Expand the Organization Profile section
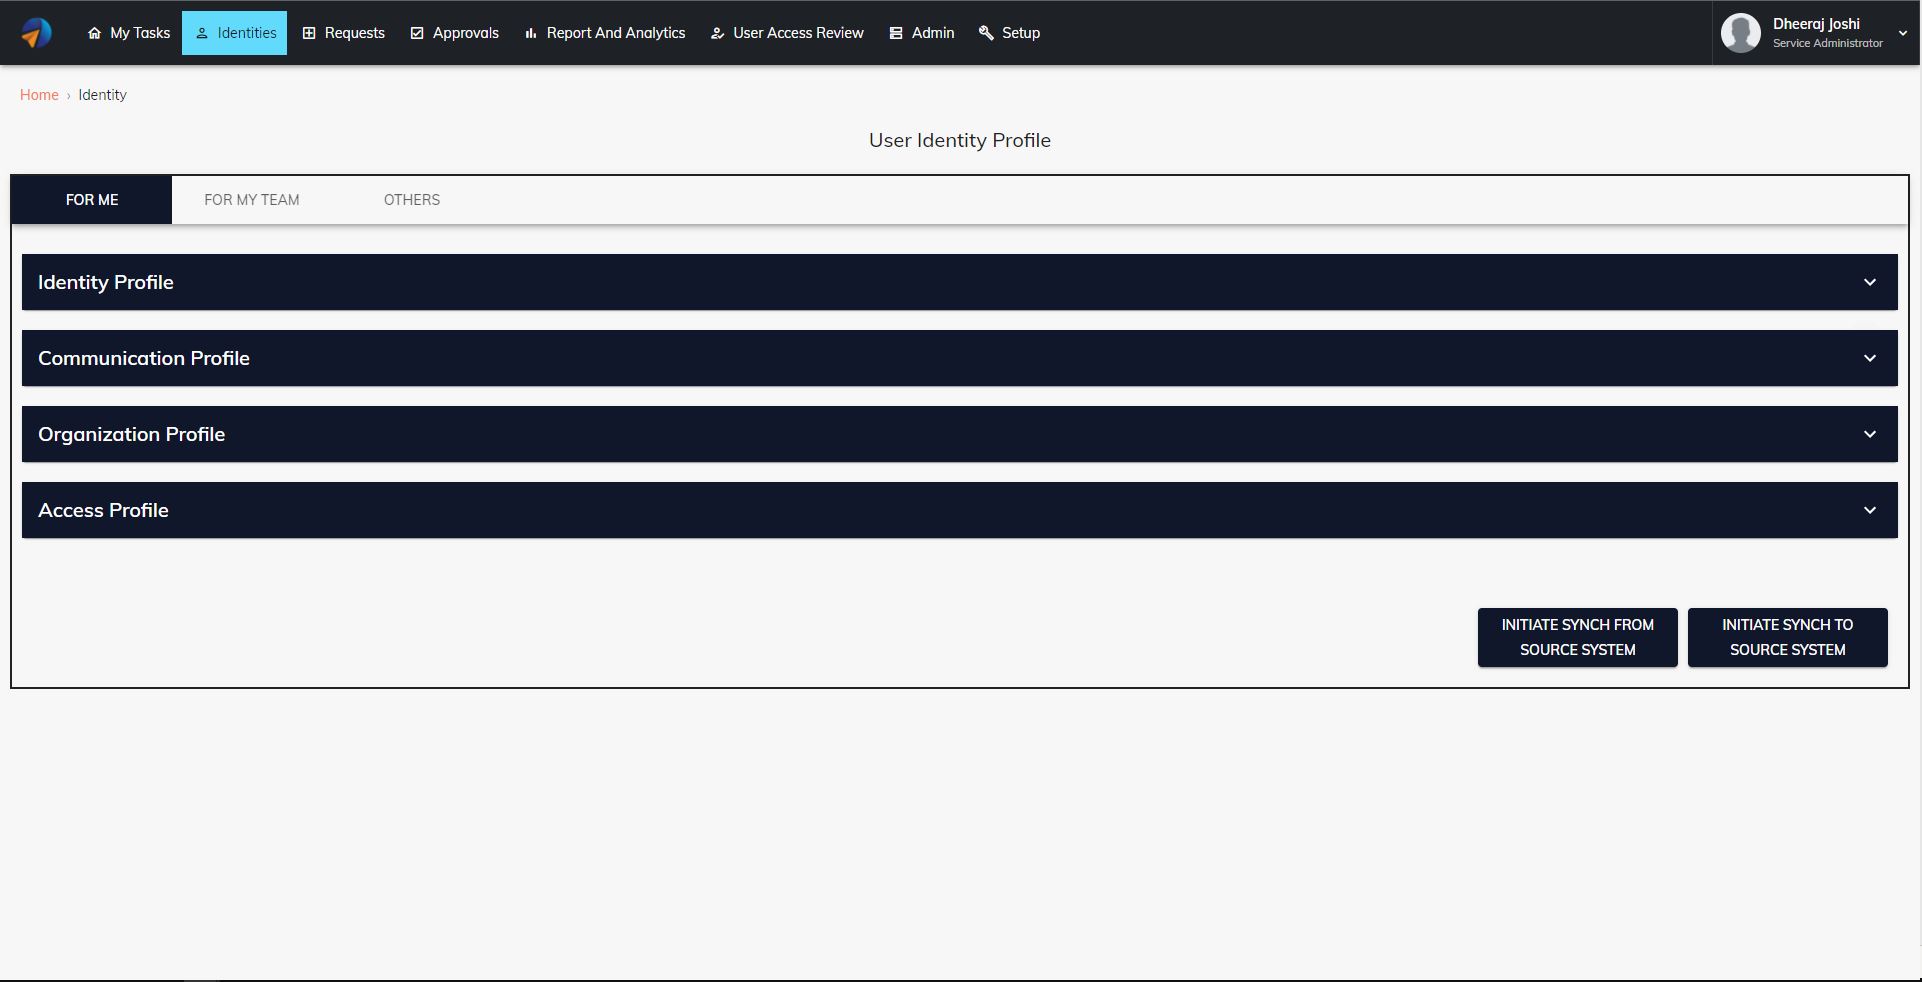The image size is (1922, 982). 1870,434
